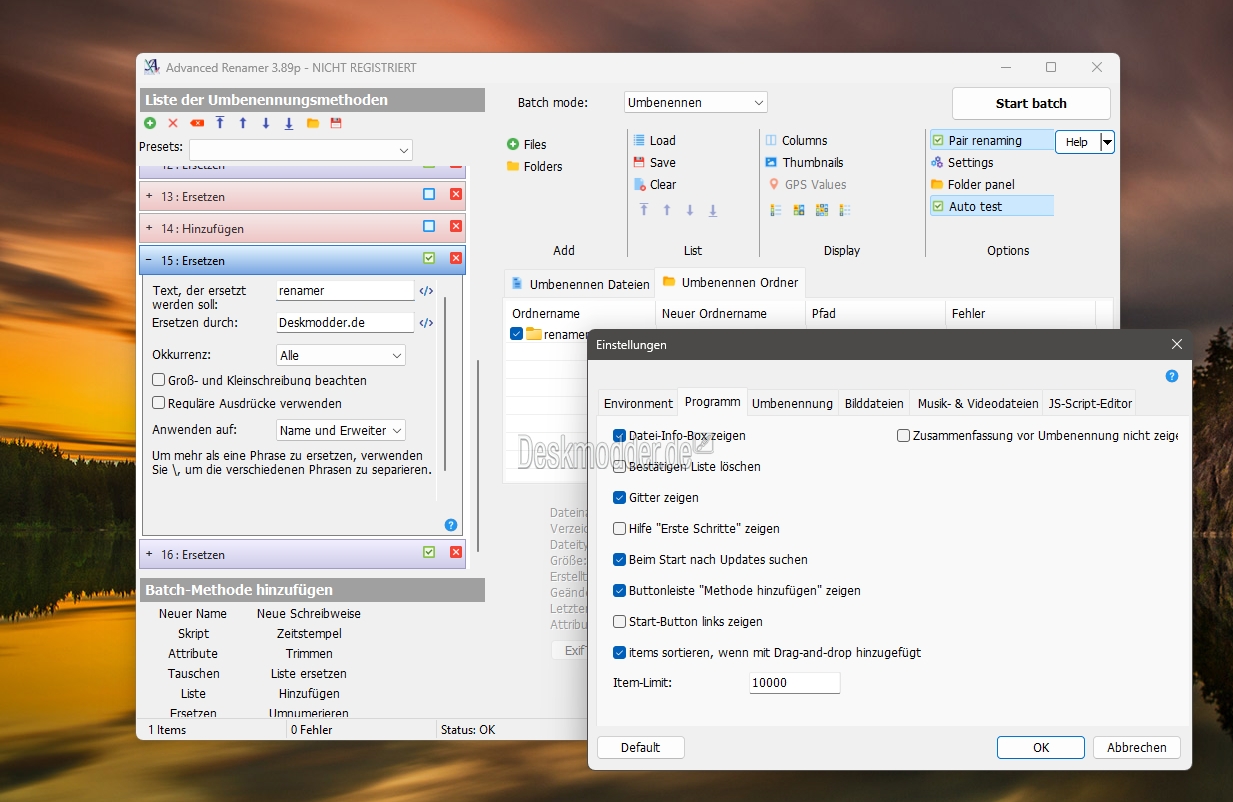
Task: Click help icon in Einstellungen dialog
Action: click(1172, 377)
